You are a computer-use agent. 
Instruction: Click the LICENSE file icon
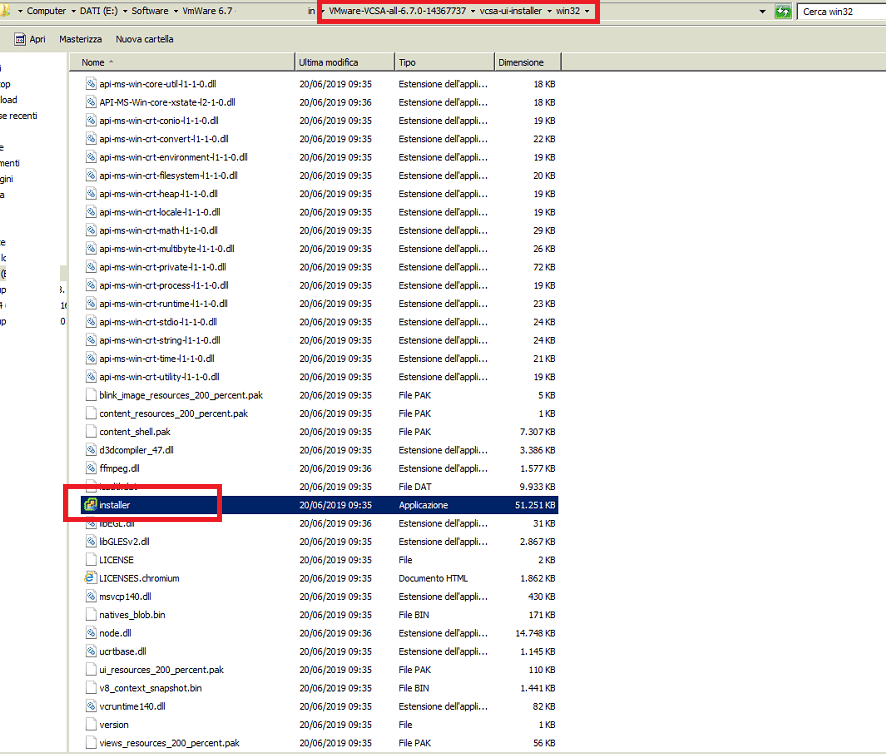(90, 560)
